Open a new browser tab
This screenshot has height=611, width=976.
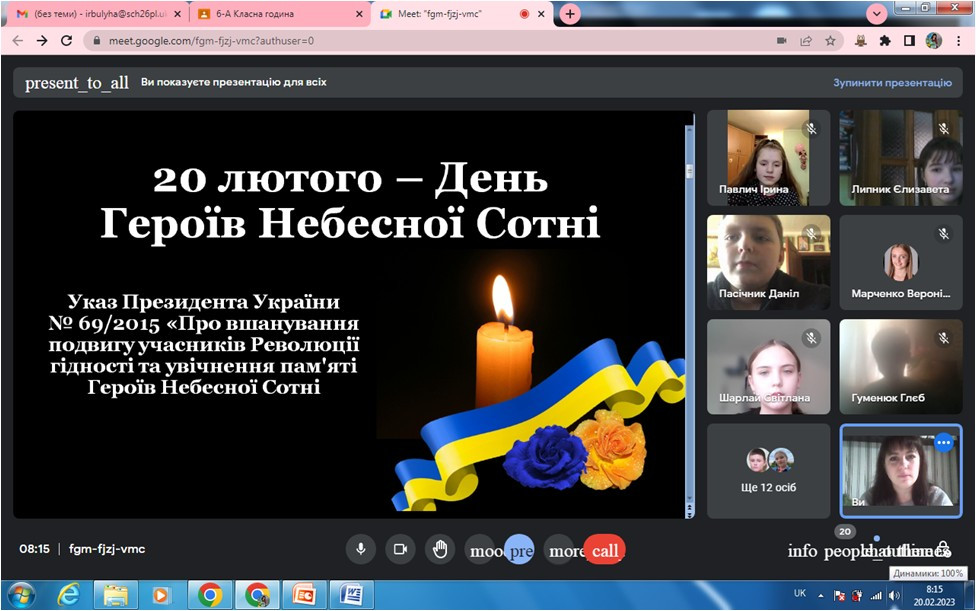[x=570, y=14]
